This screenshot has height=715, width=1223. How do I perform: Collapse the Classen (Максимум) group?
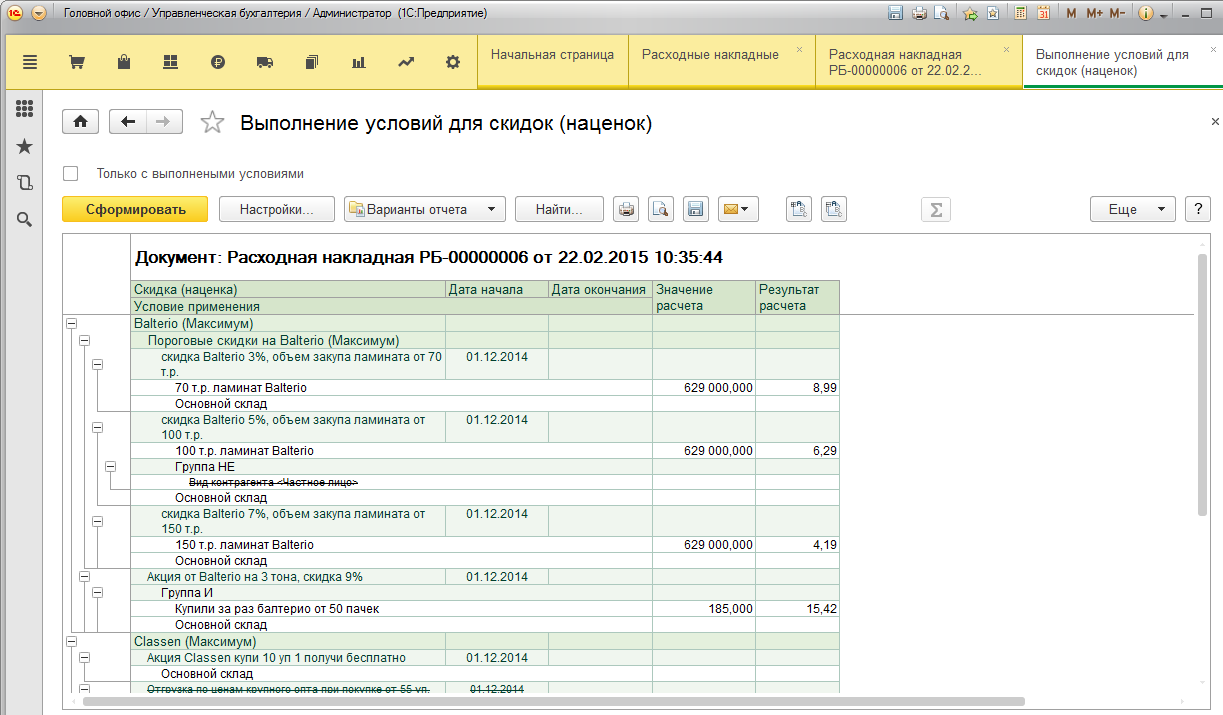71,641
